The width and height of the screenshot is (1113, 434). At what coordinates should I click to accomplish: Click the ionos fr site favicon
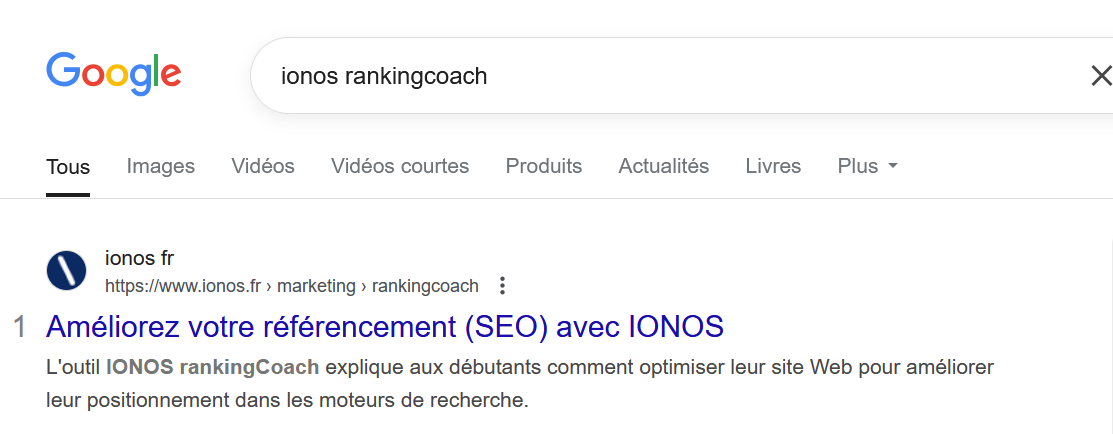coord(67,271)
